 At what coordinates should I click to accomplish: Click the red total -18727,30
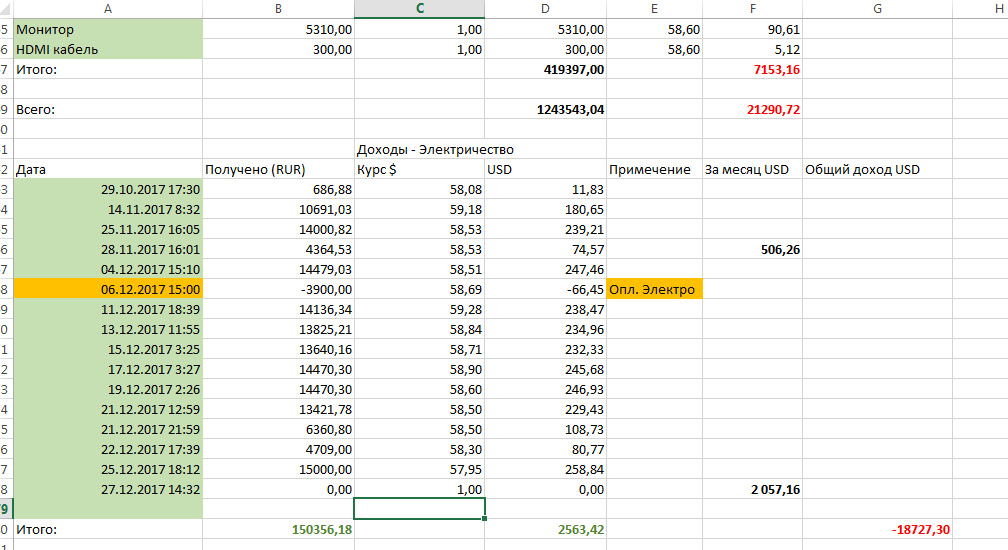tap(920, 529)
